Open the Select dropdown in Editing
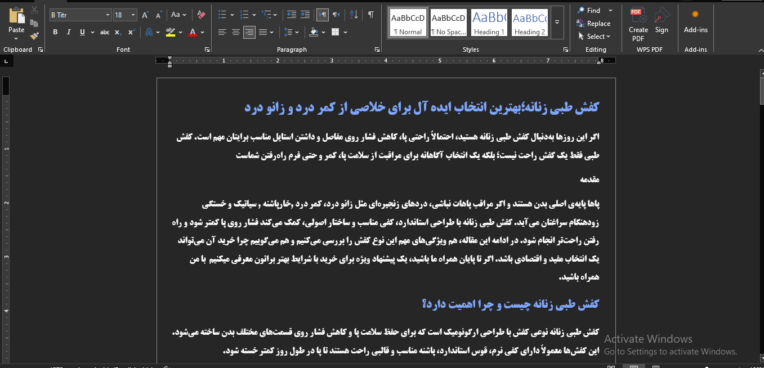 (593, 37)
